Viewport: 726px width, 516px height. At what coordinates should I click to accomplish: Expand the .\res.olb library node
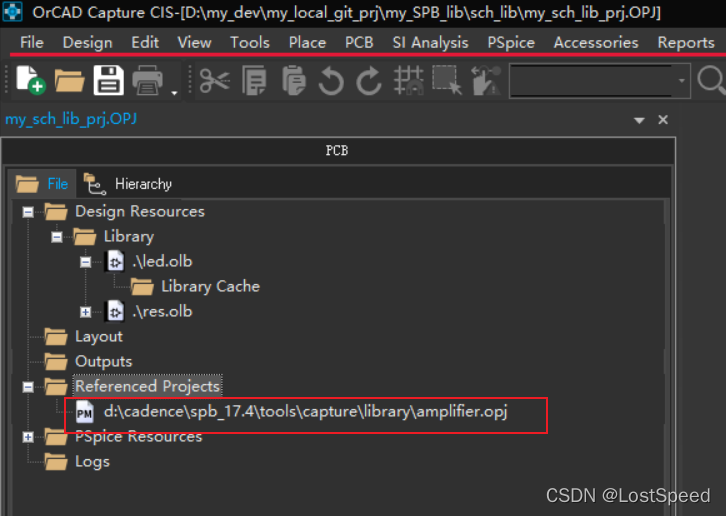pos(86,312)
